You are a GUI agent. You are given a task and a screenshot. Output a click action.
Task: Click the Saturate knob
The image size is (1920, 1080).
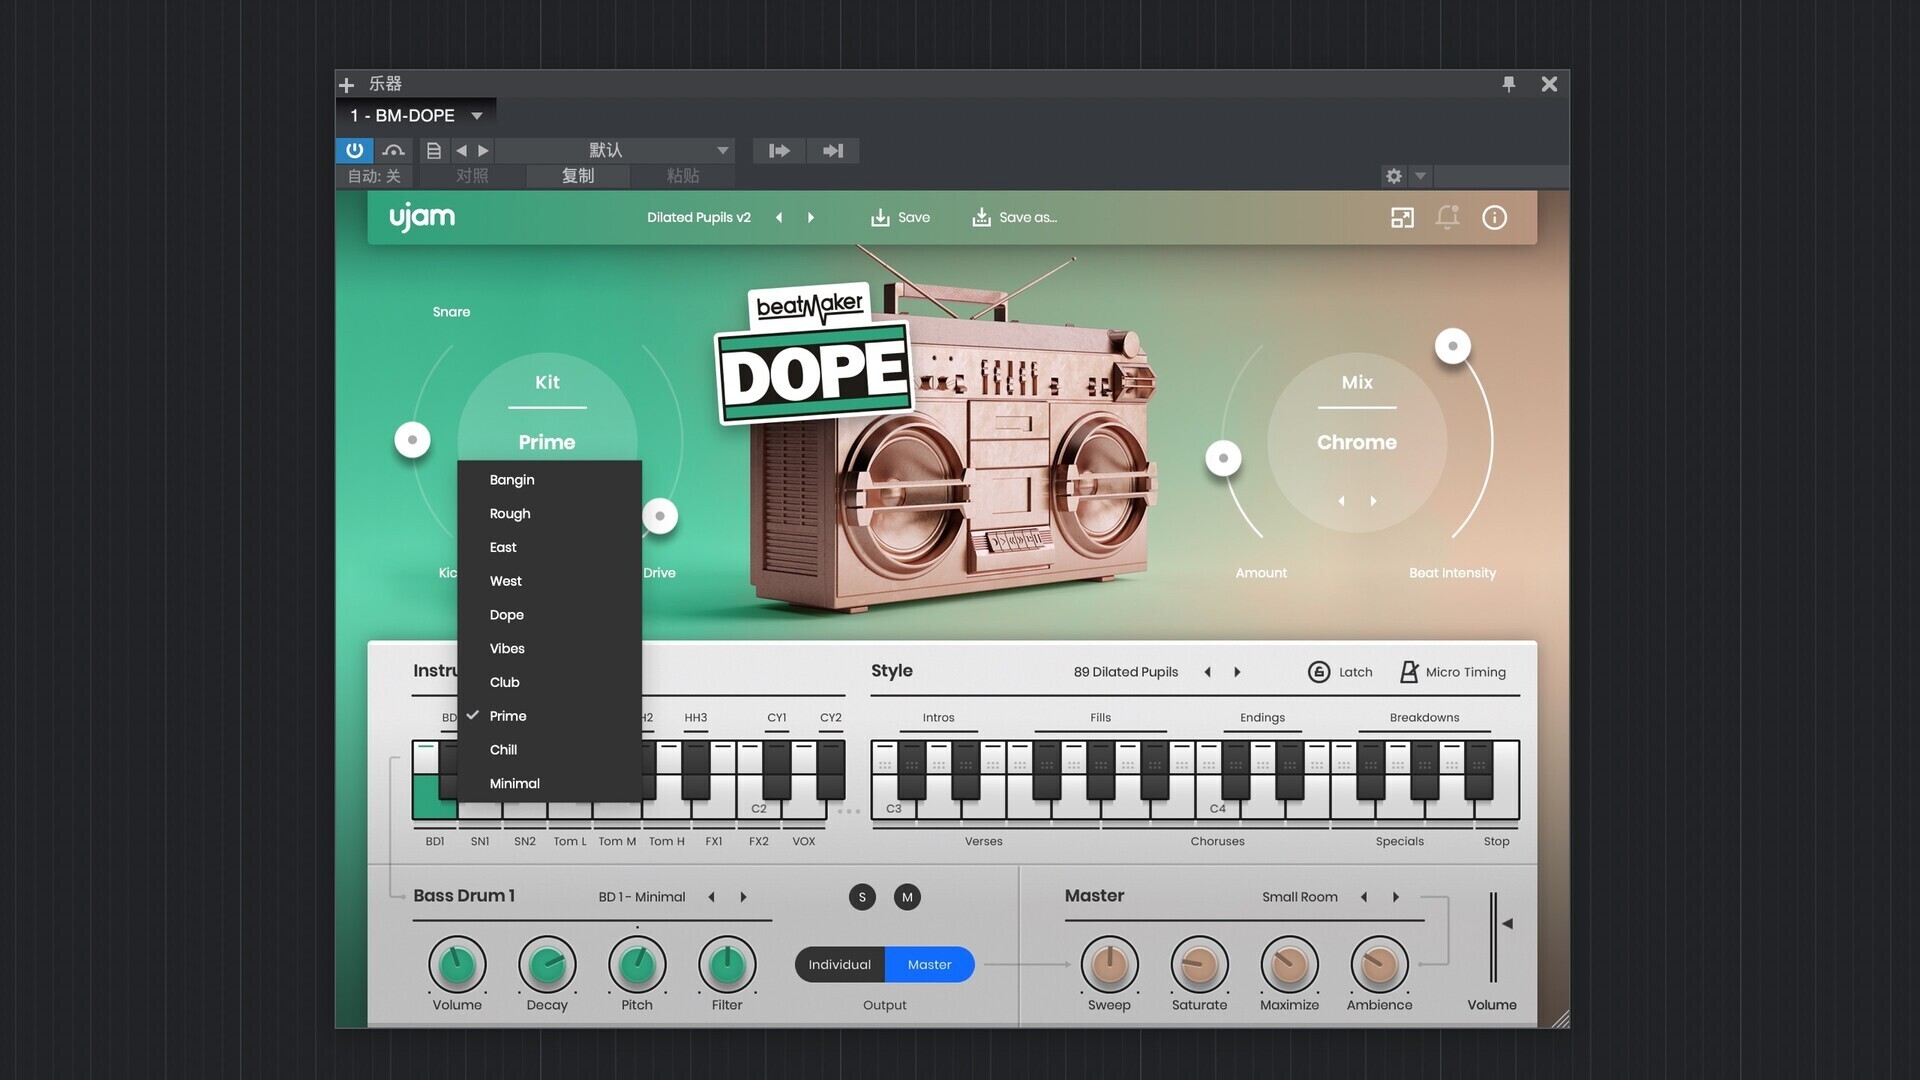click(x=1199, y=965)
